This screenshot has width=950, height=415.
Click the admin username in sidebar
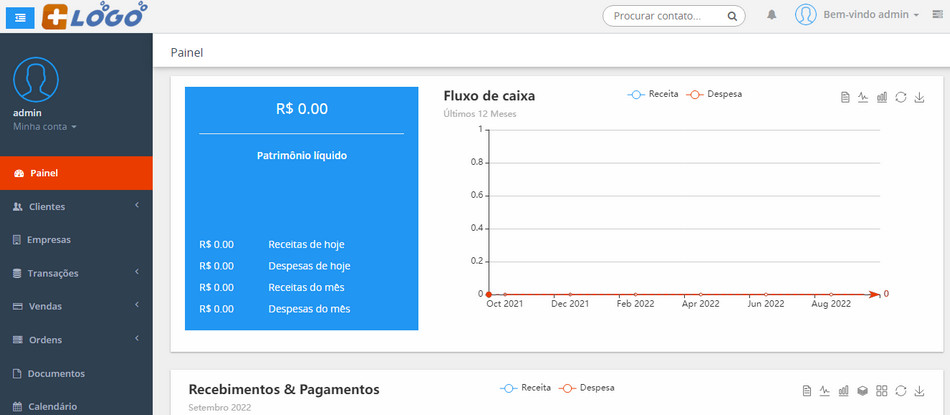(x=27, y=113)
